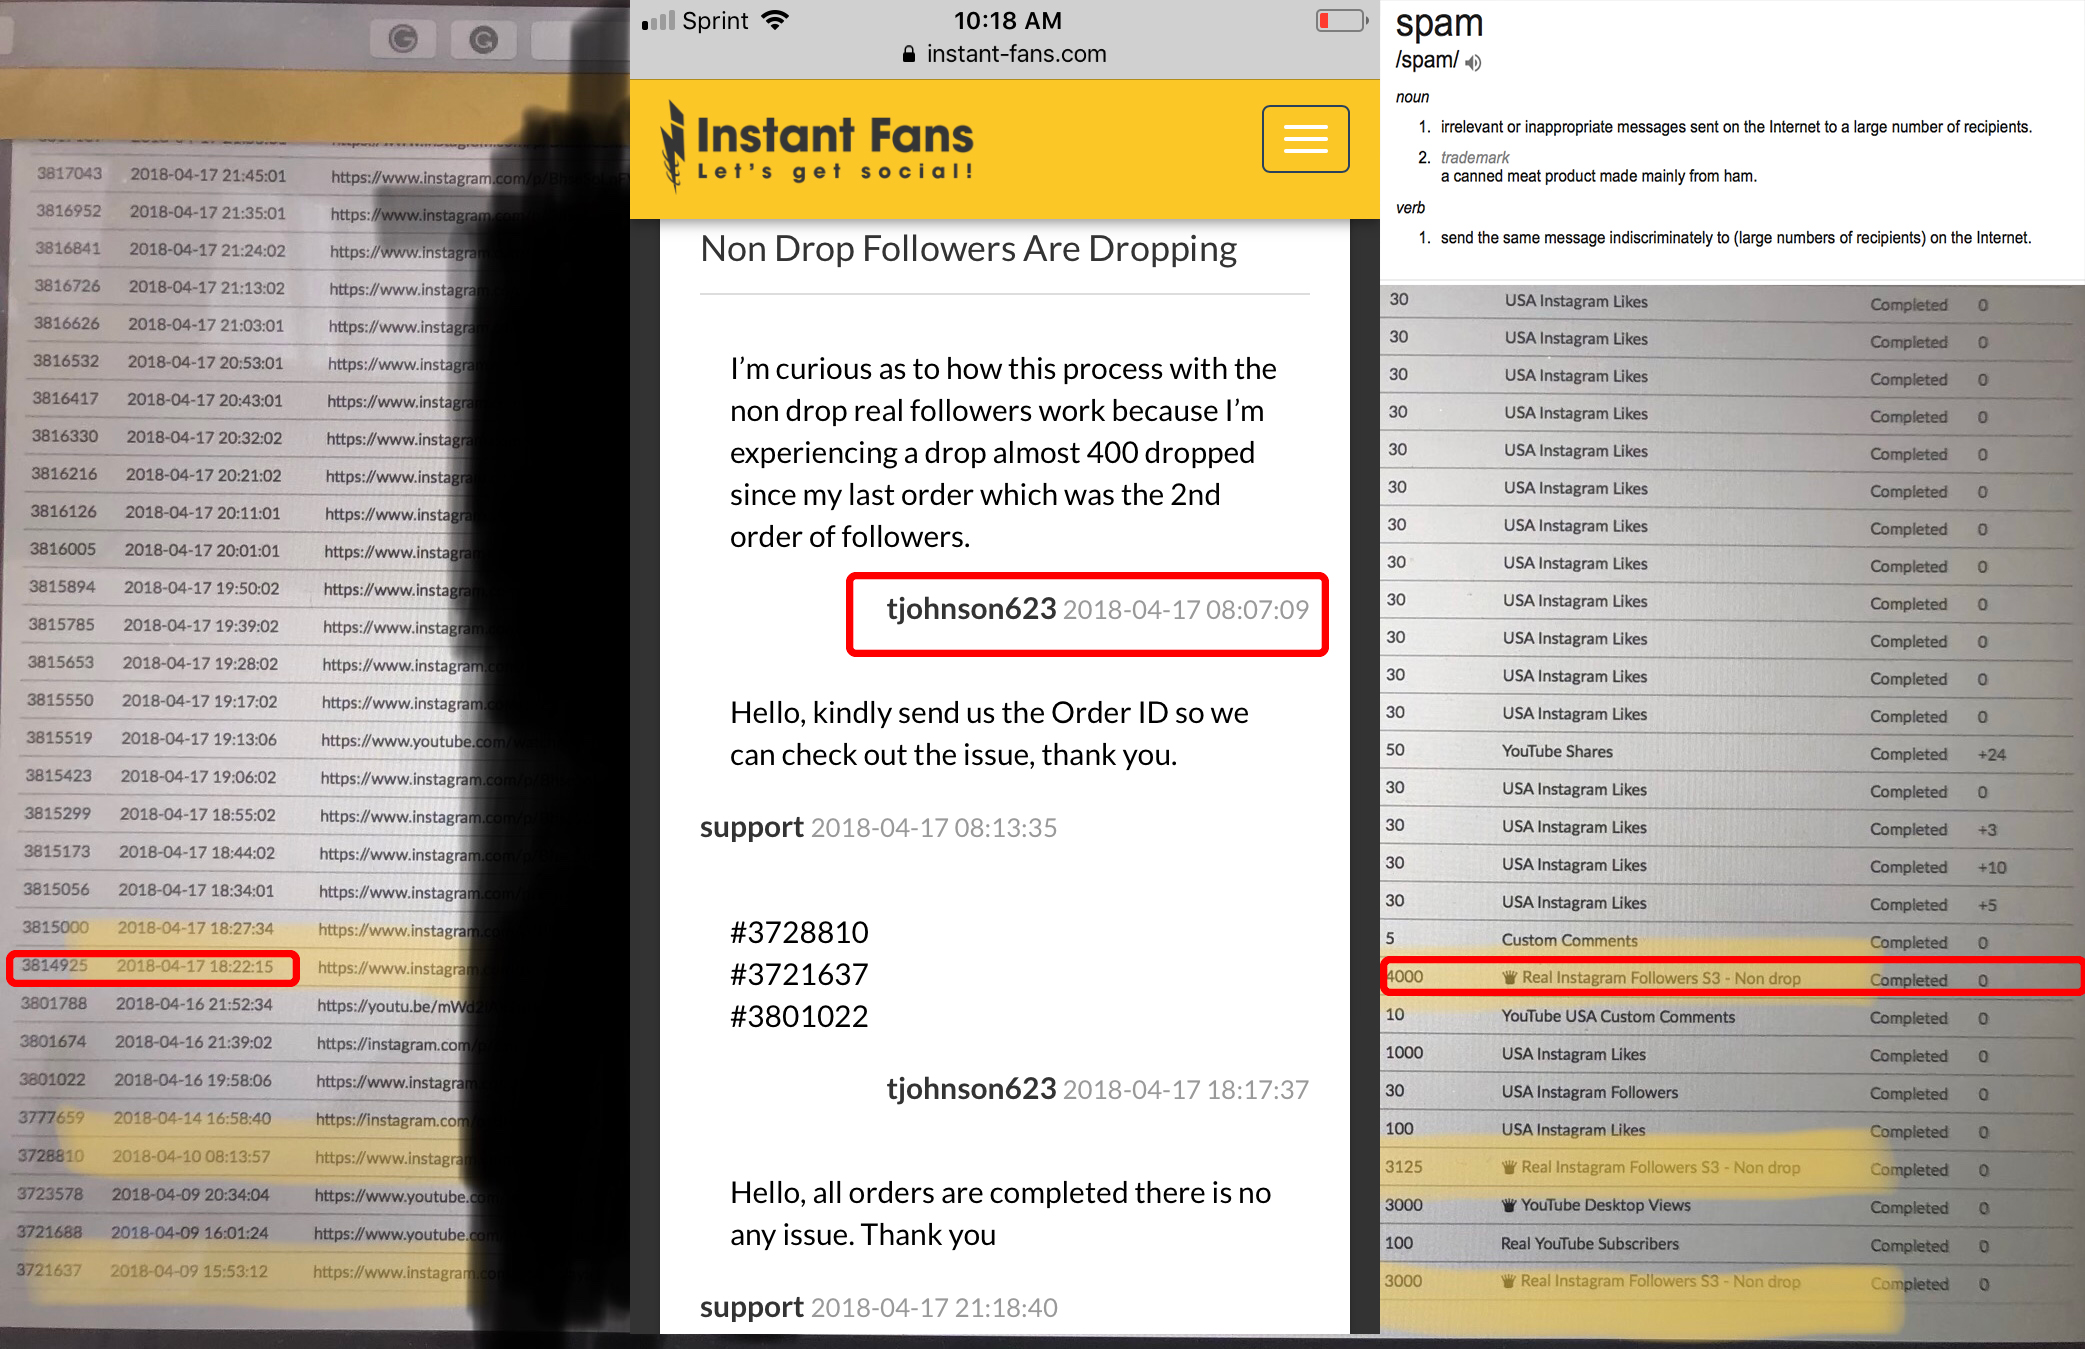Tap tjohnson623 on the 08:07:09 message
This screenshot has height=1349, width=2085.
[971, 609]
